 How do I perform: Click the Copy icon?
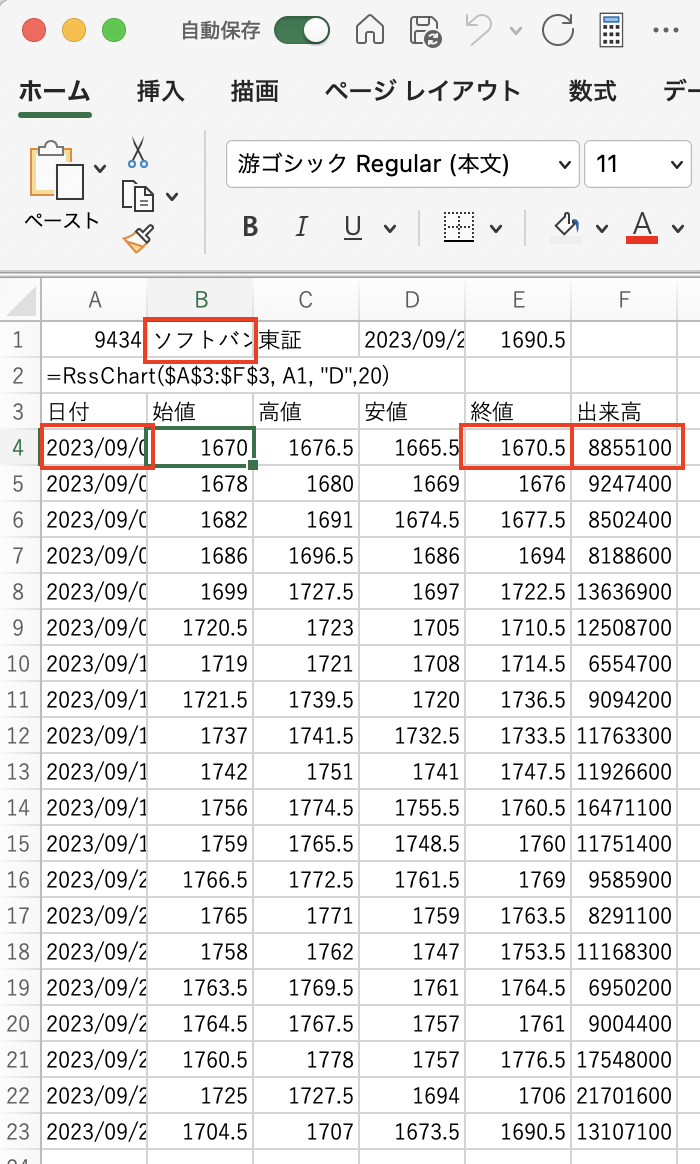[137, 196]
